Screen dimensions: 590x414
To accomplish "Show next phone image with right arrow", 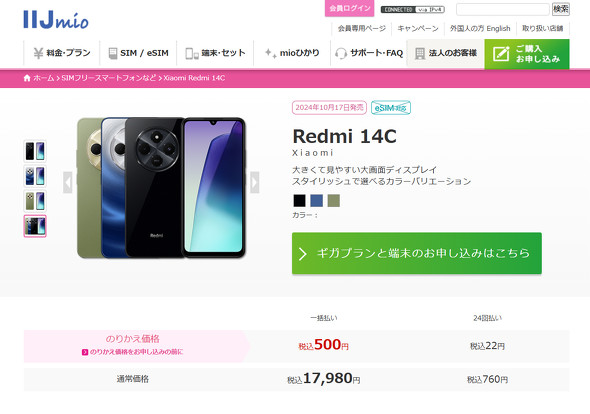I will 255,182.
